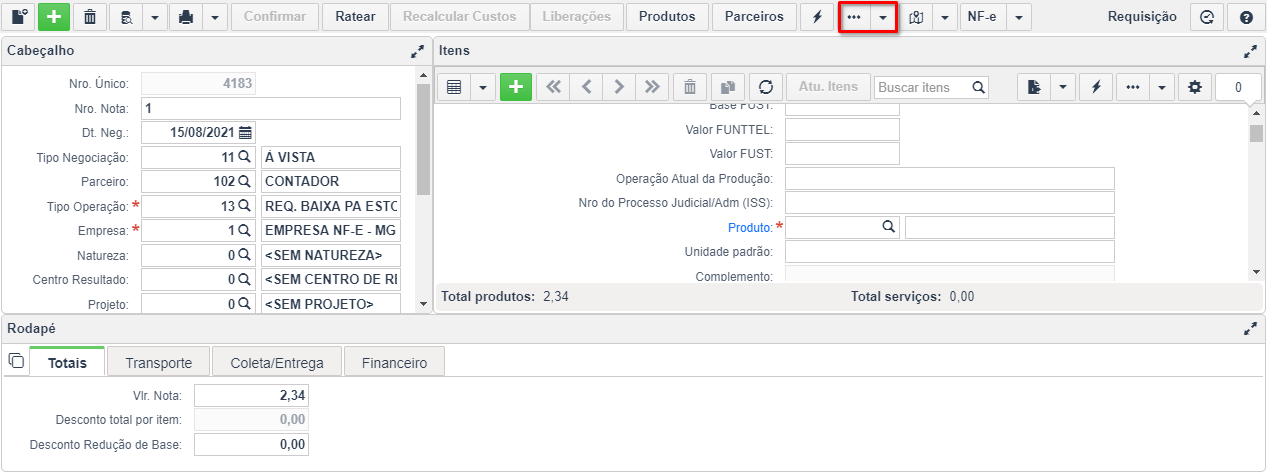This screenshot has height=474, width=1267.
Task: Click the magnifier in Buscar itens field
Action: [979, 87]
